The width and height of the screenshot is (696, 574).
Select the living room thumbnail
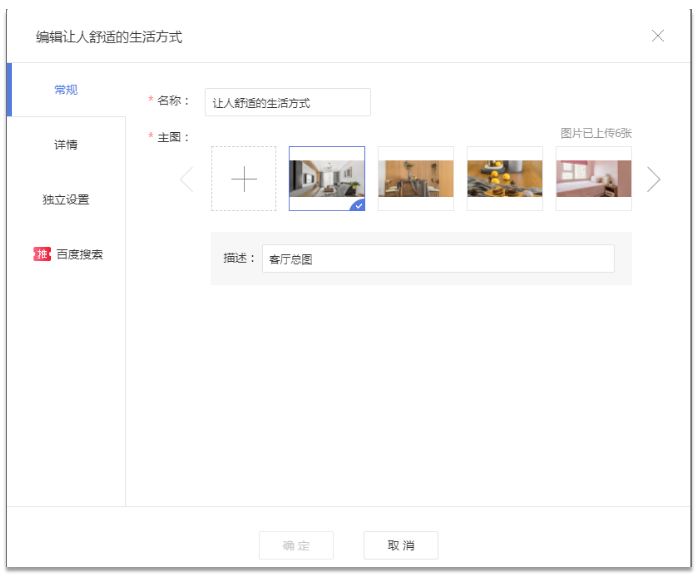point(327,178)
